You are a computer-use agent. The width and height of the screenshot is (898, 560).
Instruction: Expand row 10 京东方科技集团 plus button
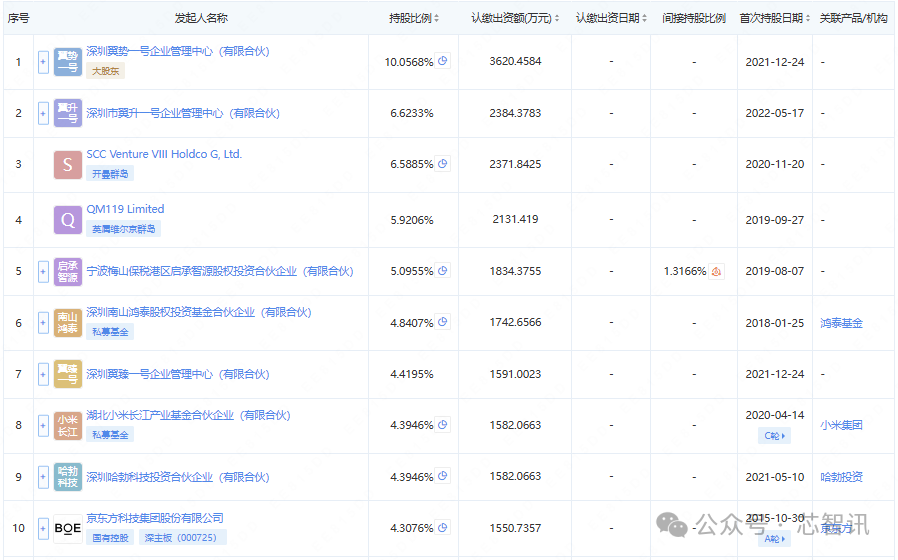pyautogui.click(x=43, y=528)
